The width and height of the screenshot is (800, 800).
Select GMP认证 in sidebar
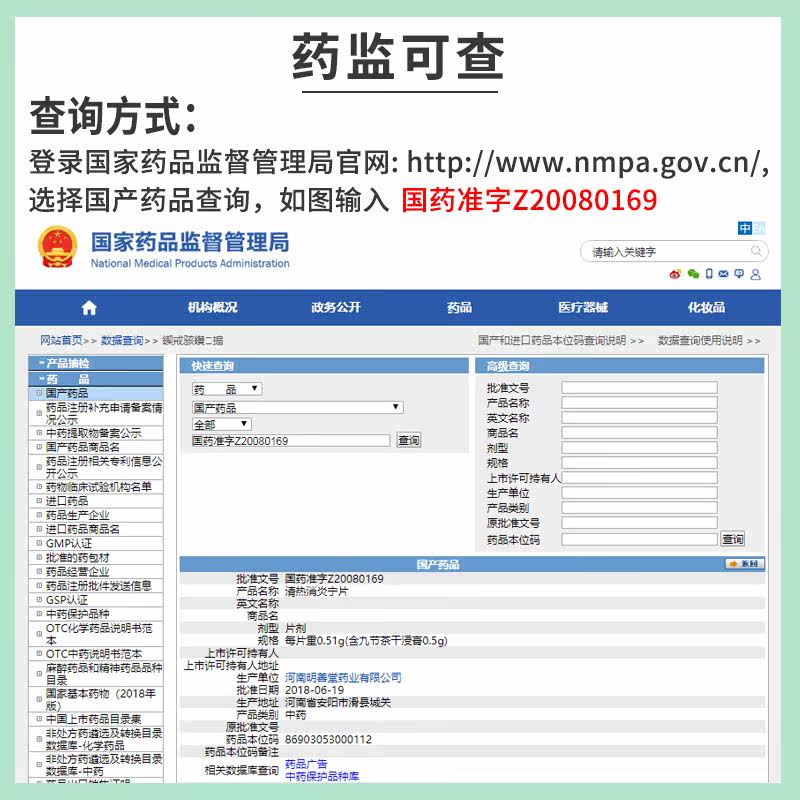click(x=96, y=544)
